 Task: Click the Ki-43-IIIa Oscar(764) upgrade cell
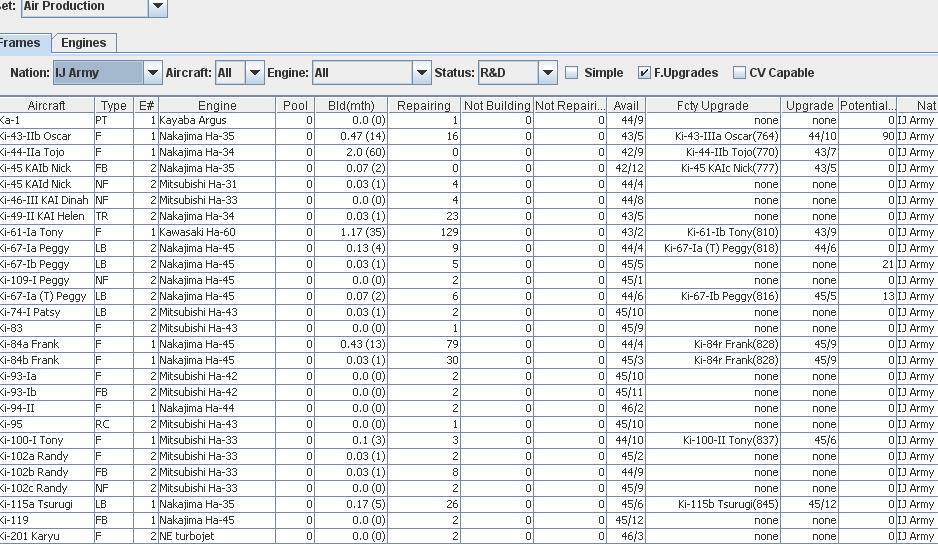tap(712, 136)
